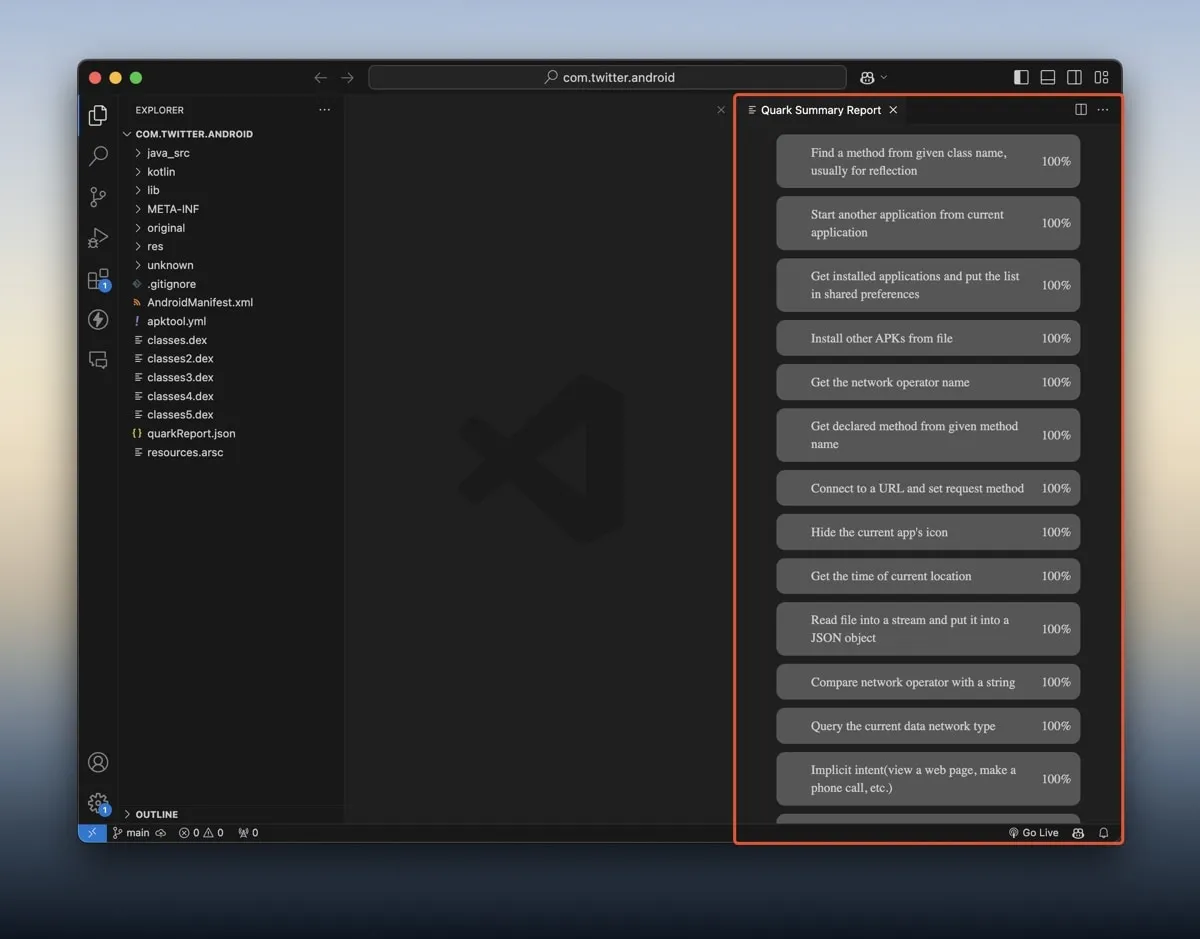The height and width of the screenshot is (939, 1200).
Task: Open the Source Control view
Action: click(98, 197)
